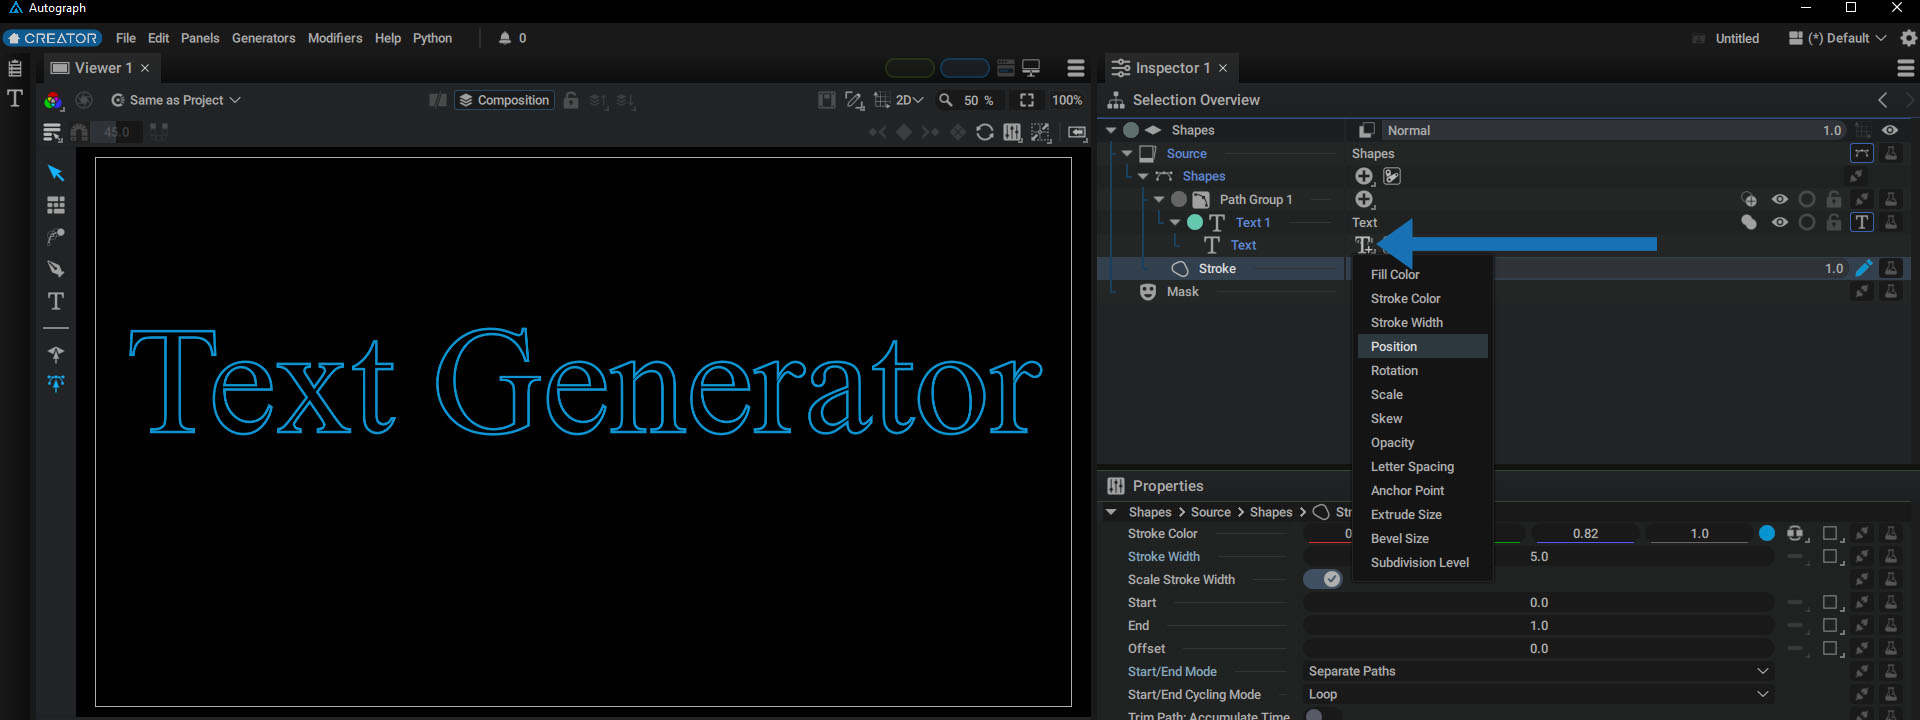Image resolution: width=1920 pixels, height=720 pixels.
Task: Go back with Selection Overview left chevron
Action: click(x=1883, y=100)
